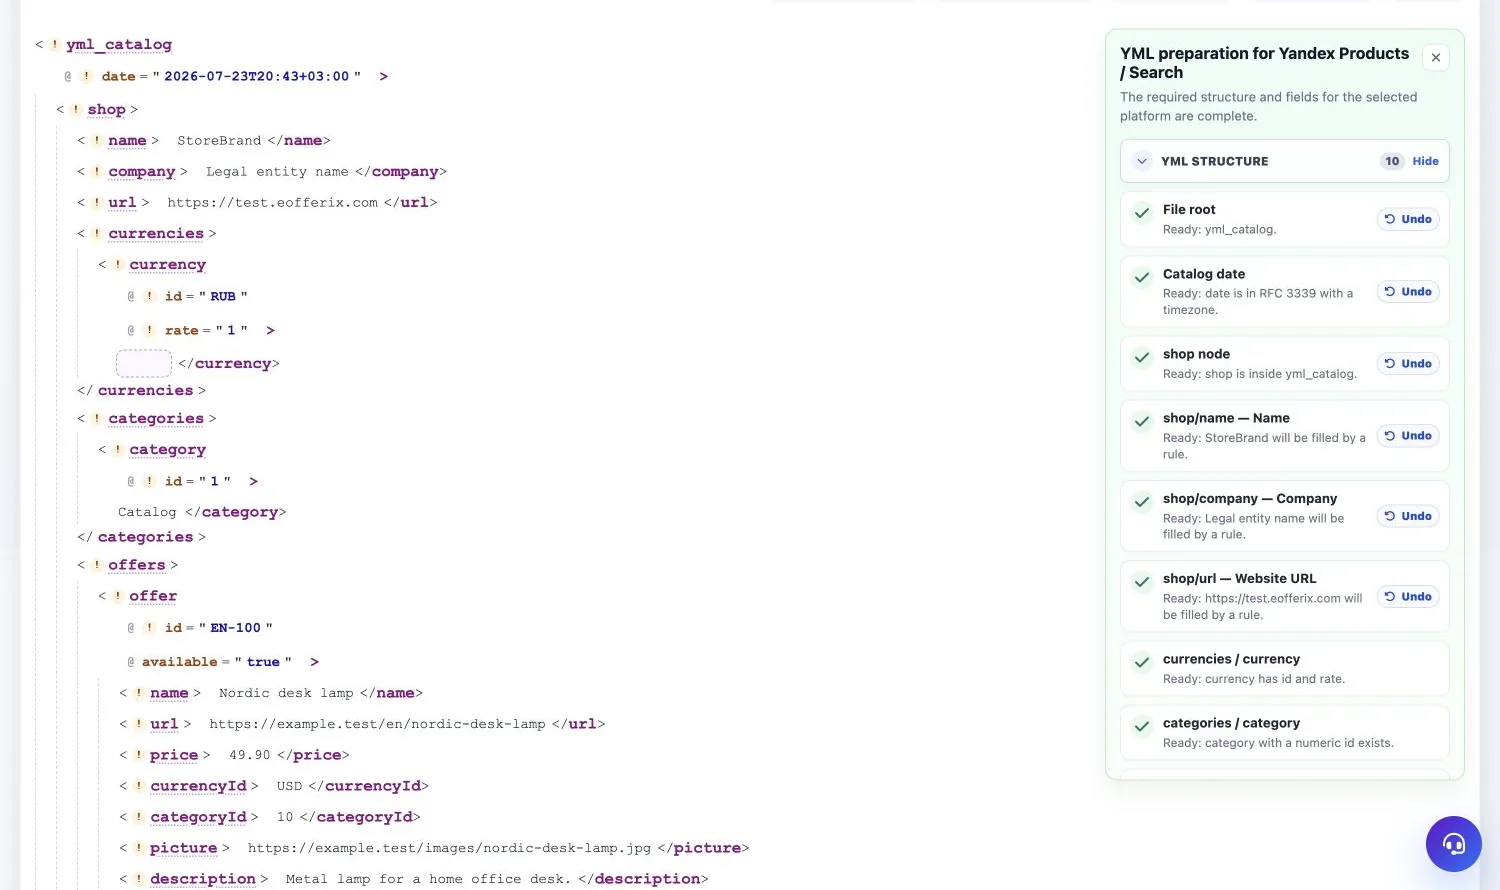Viewport: 1500px width, 890px height.
Task: Click the 'Nordic desk lamp' offer name value
Action: (286, 692)
